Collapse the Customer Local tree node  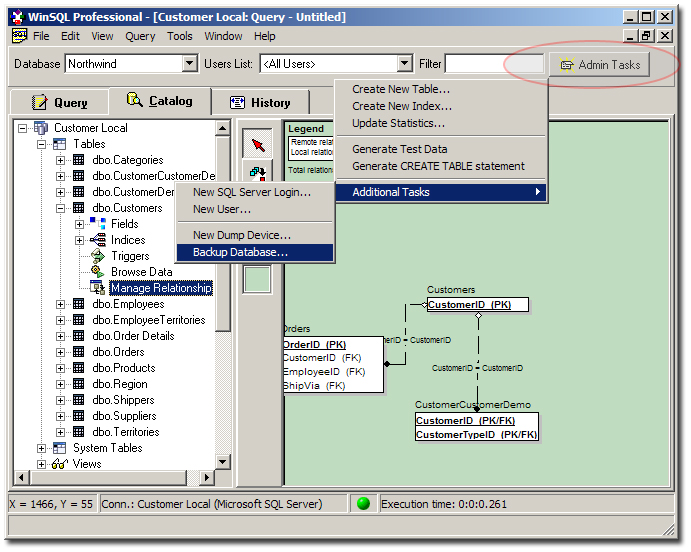[x=22, y=128]
